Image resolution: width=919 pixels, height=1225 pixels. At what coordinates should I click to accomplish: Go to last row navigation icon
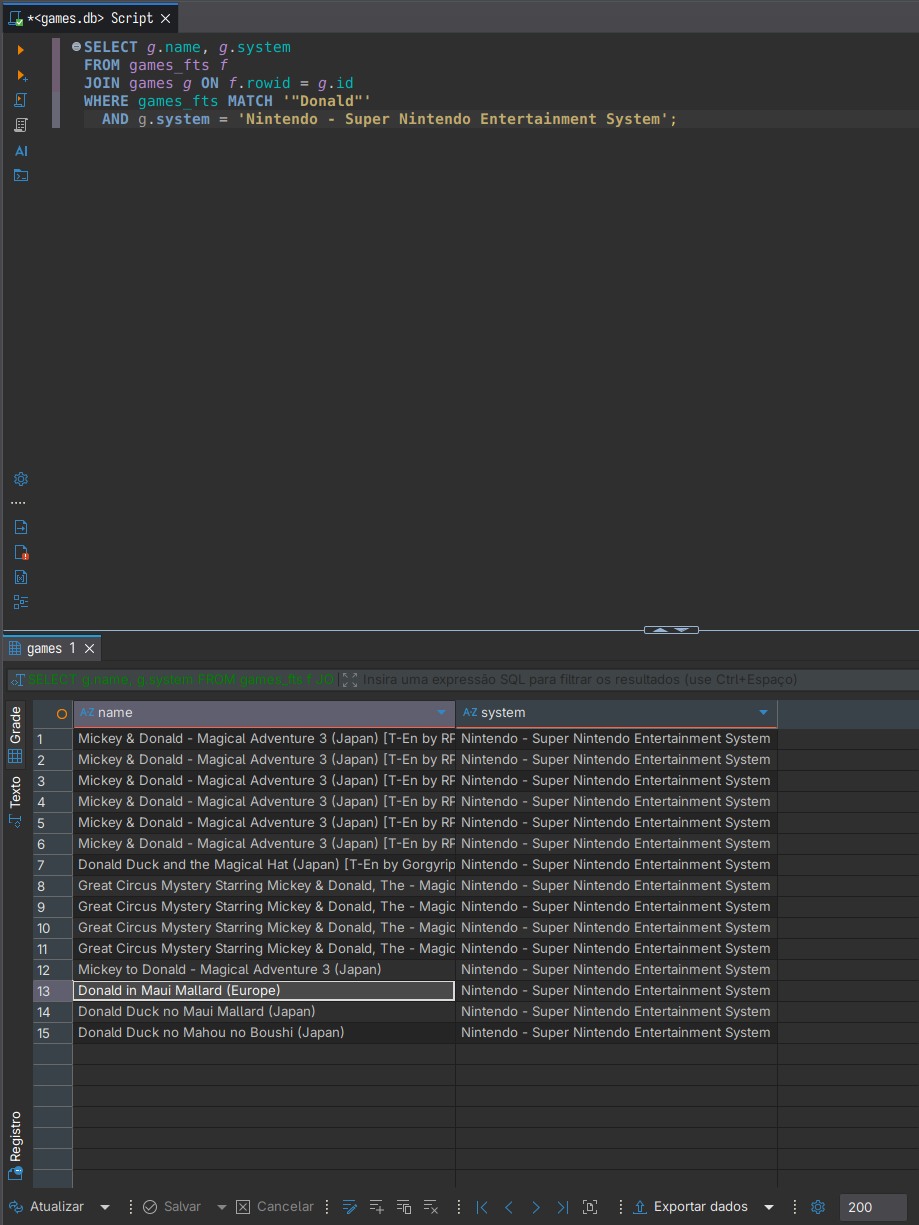click(x=563, y=1207)
